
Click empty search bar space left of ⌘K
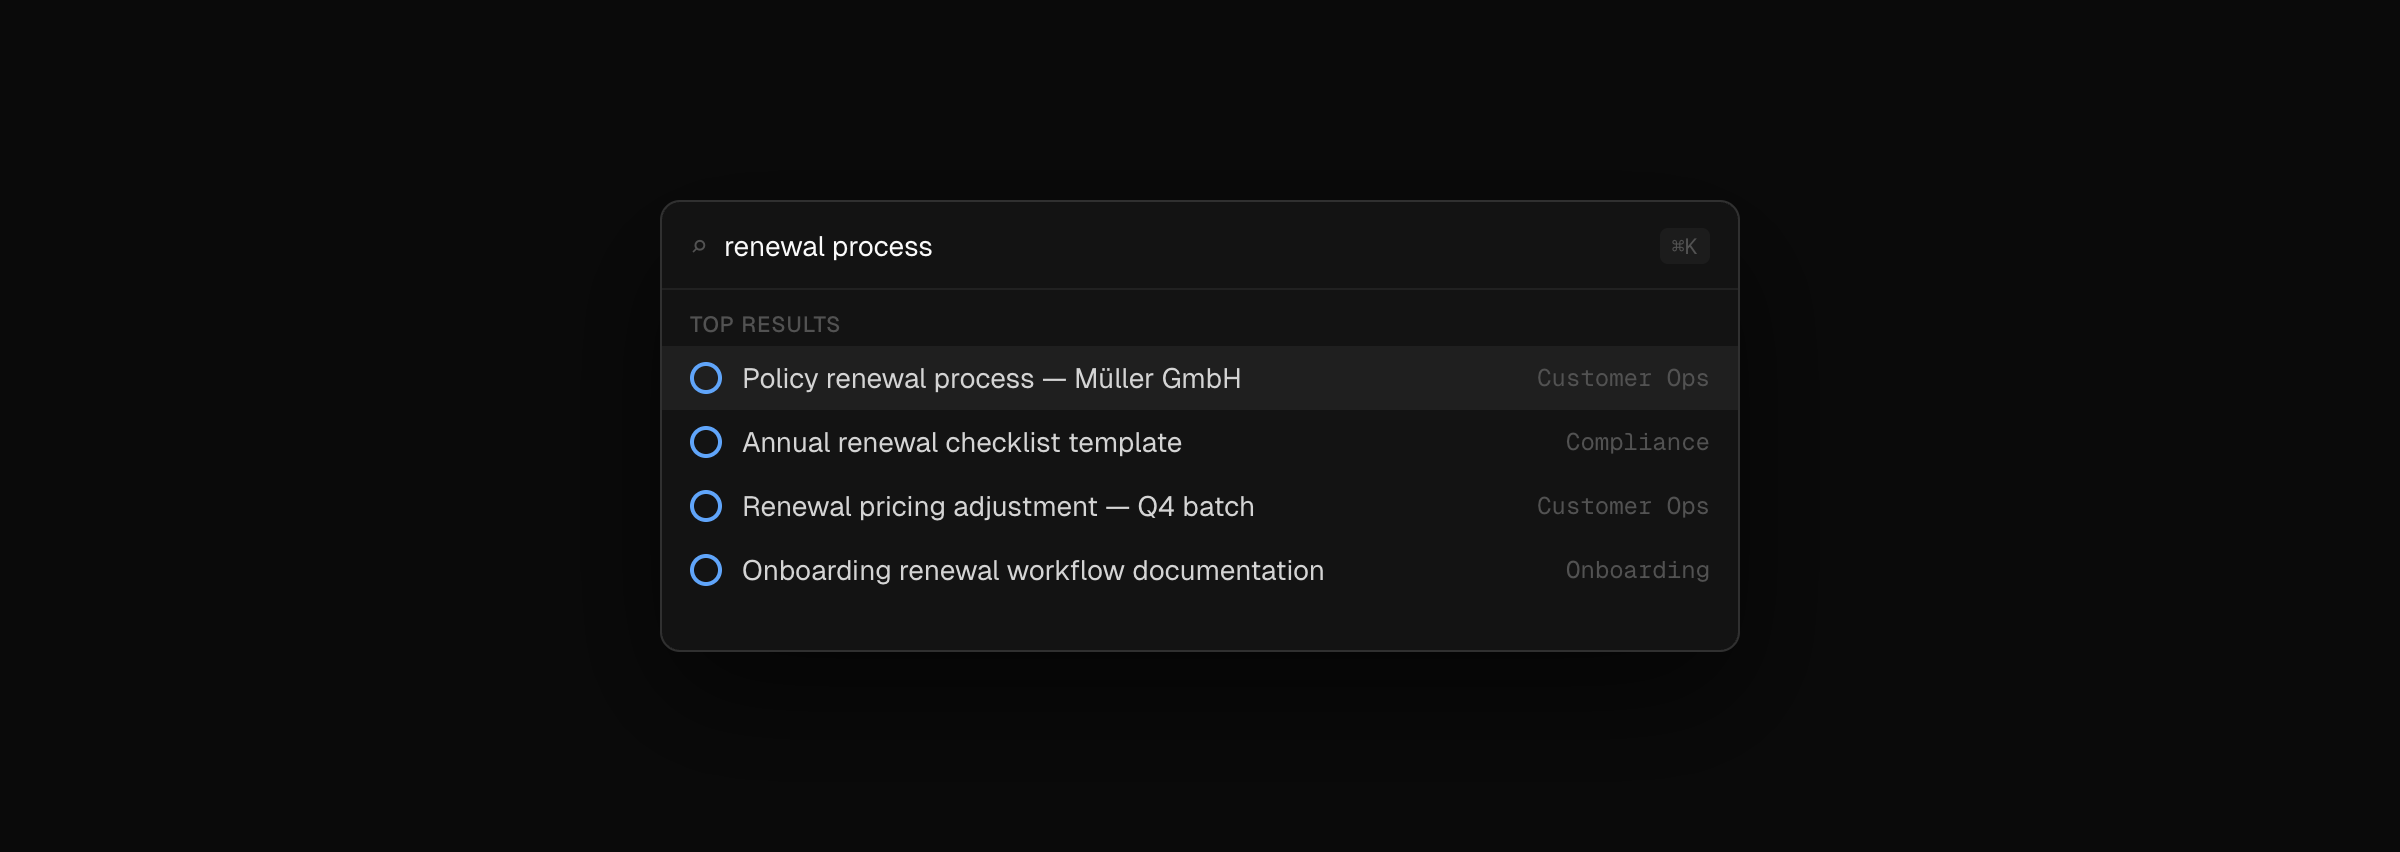1300,246
